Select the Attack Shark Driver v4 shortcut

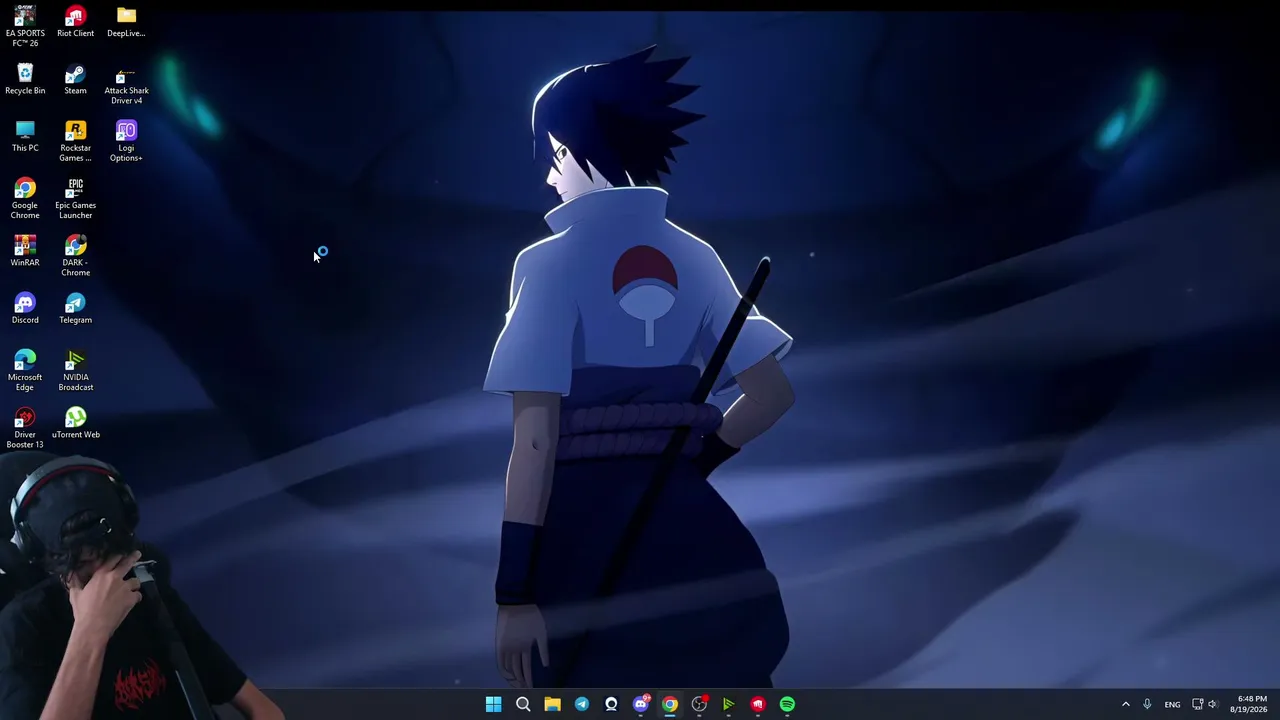126,85
